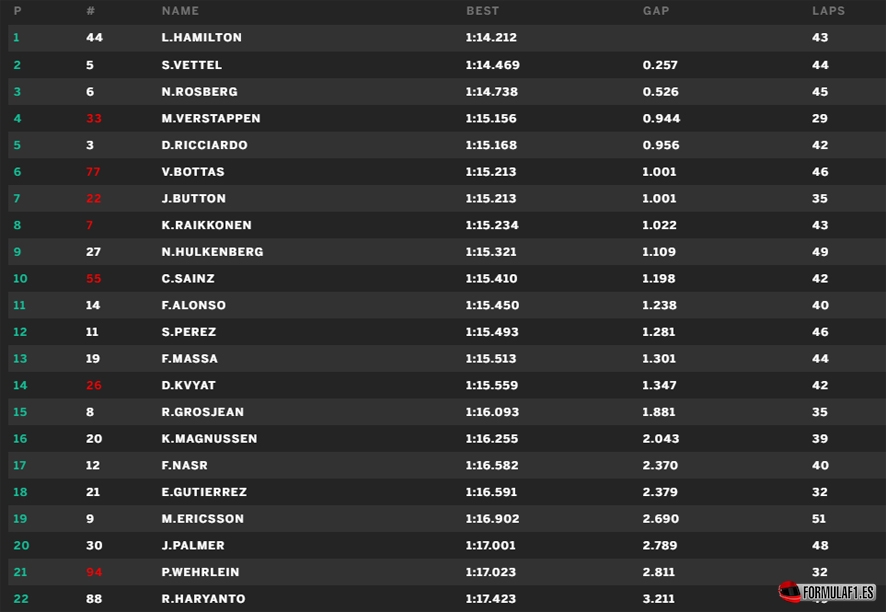
Task: Select the L.HAMILTON row name
Action: tap(202, 37)
